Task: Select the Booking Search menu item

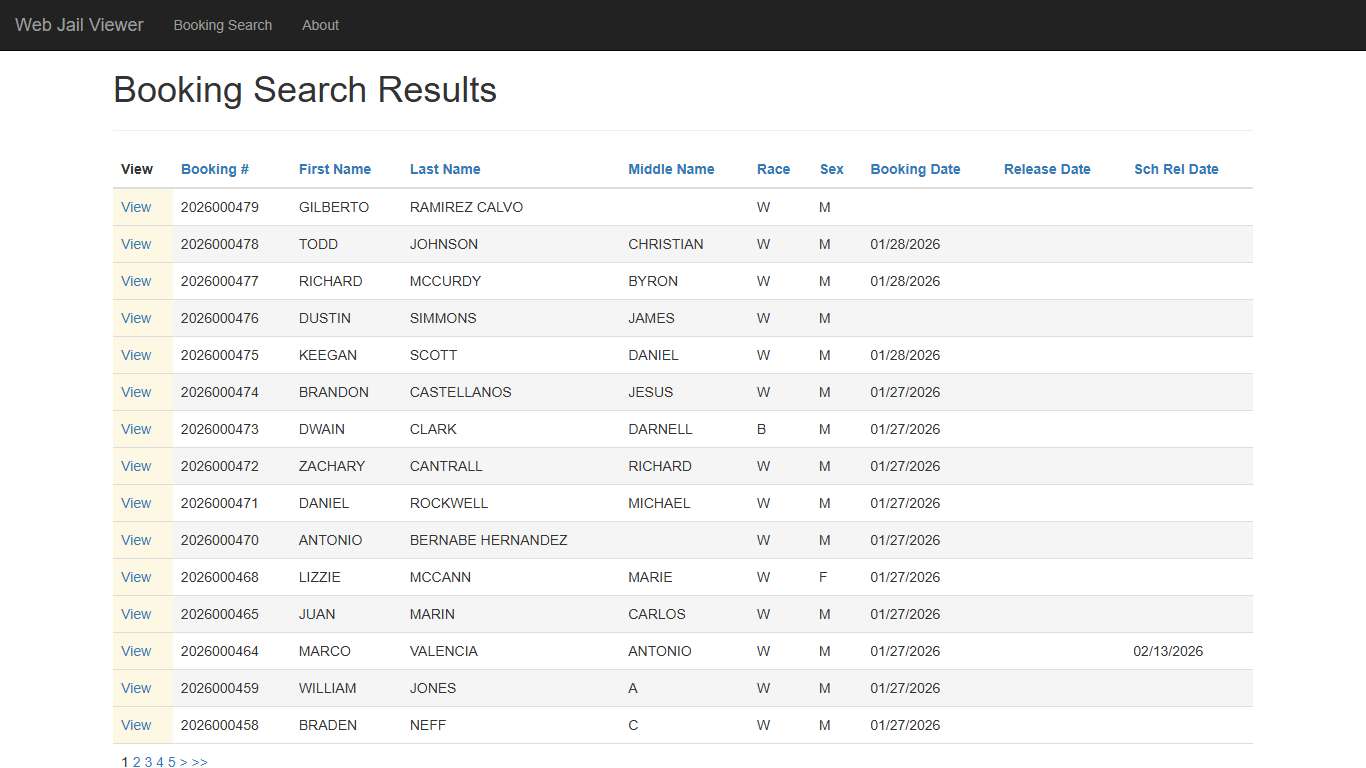Action: pos(222,25)
